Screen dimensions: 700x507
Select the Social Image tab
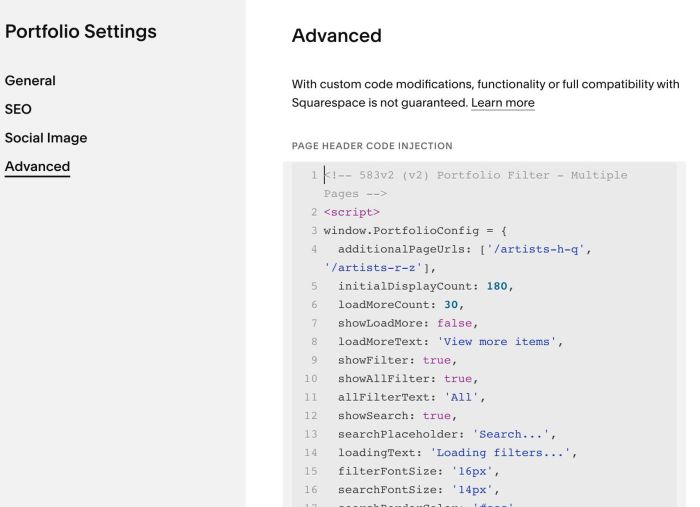coord(46,138)
